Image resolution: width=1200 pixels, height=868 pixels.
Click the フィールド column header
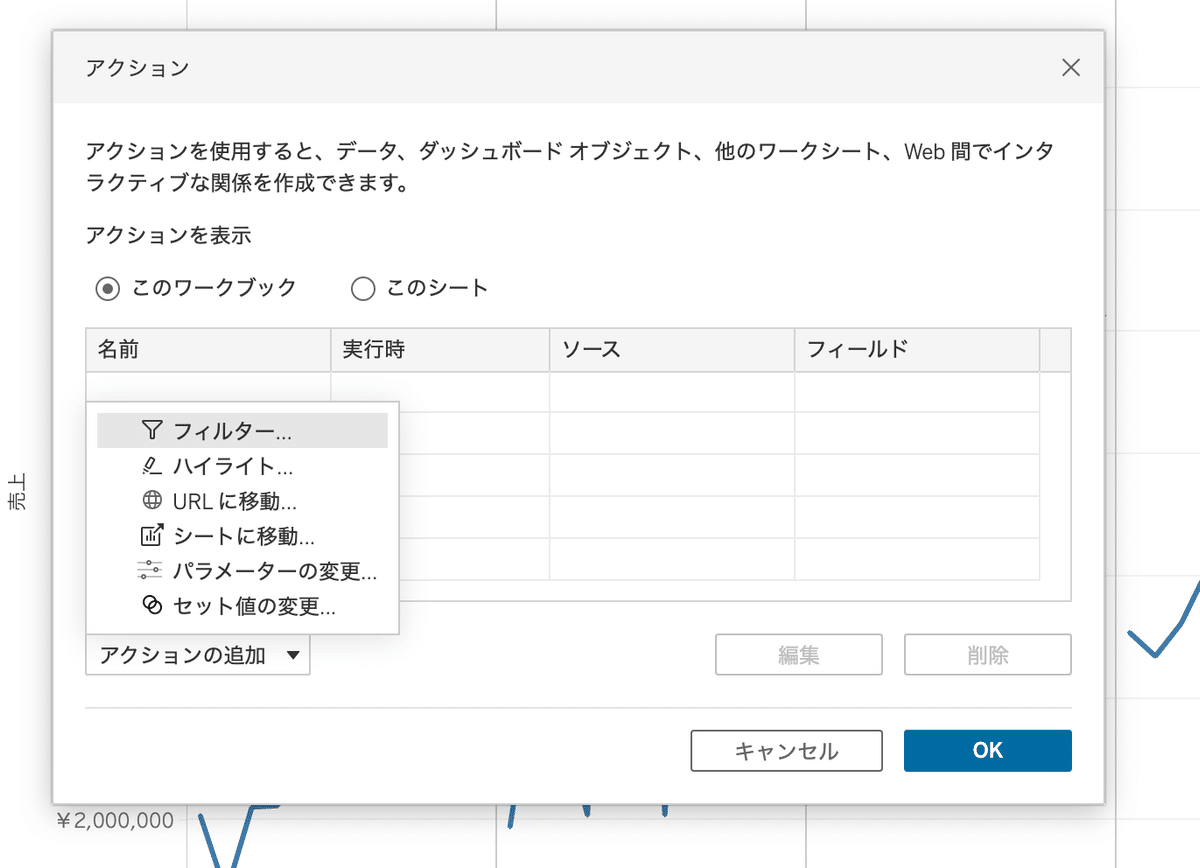pyautogui.click(x=917, y=350)
